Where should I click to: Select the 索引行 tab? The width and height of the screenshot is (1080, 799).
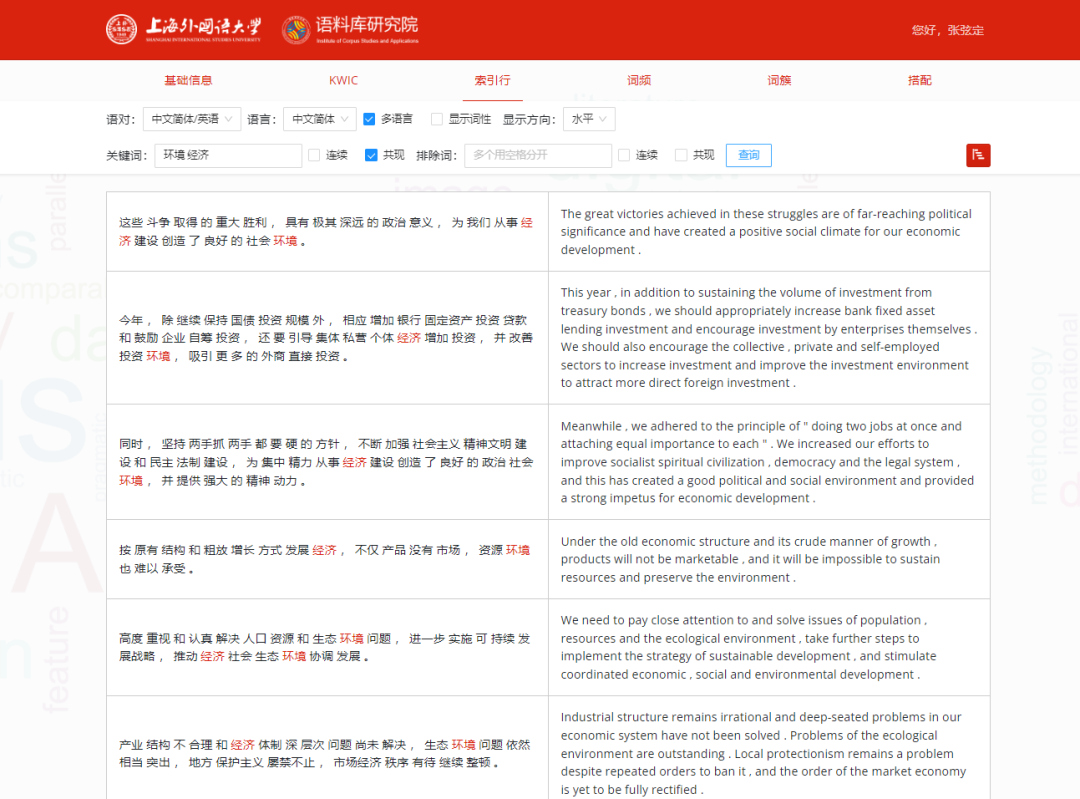pyautogui.click(x=492, y=79)
